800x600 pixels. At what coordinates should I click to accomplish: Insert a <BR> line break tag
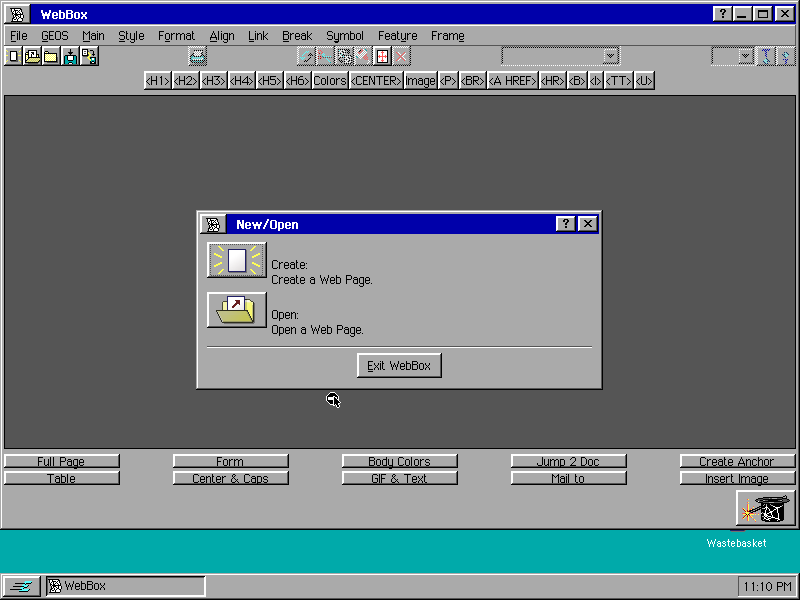(472, 81)
